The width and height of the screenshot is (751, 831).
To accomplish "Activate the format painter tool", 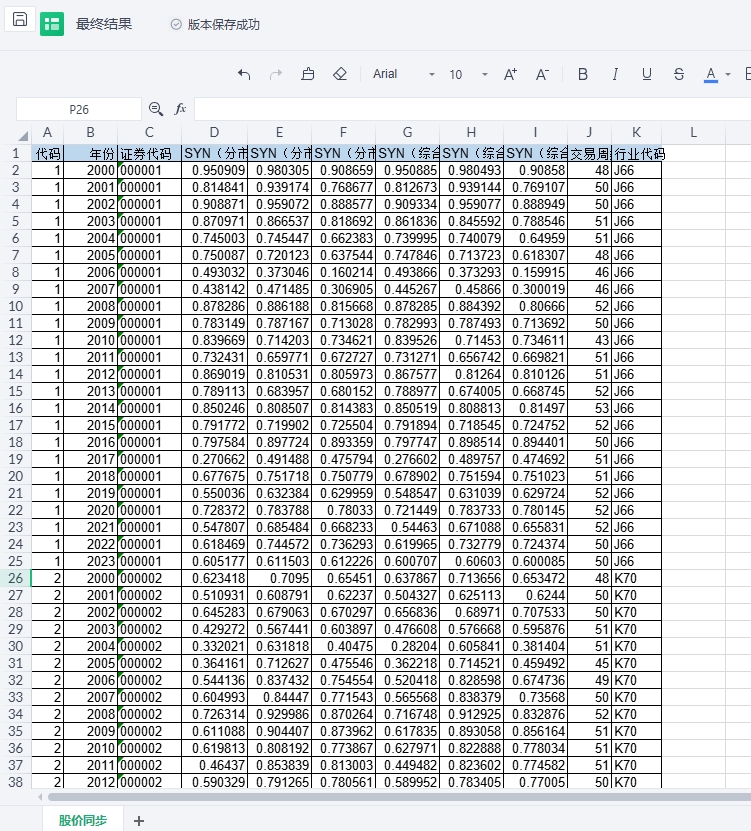I will tap(308, 74).
